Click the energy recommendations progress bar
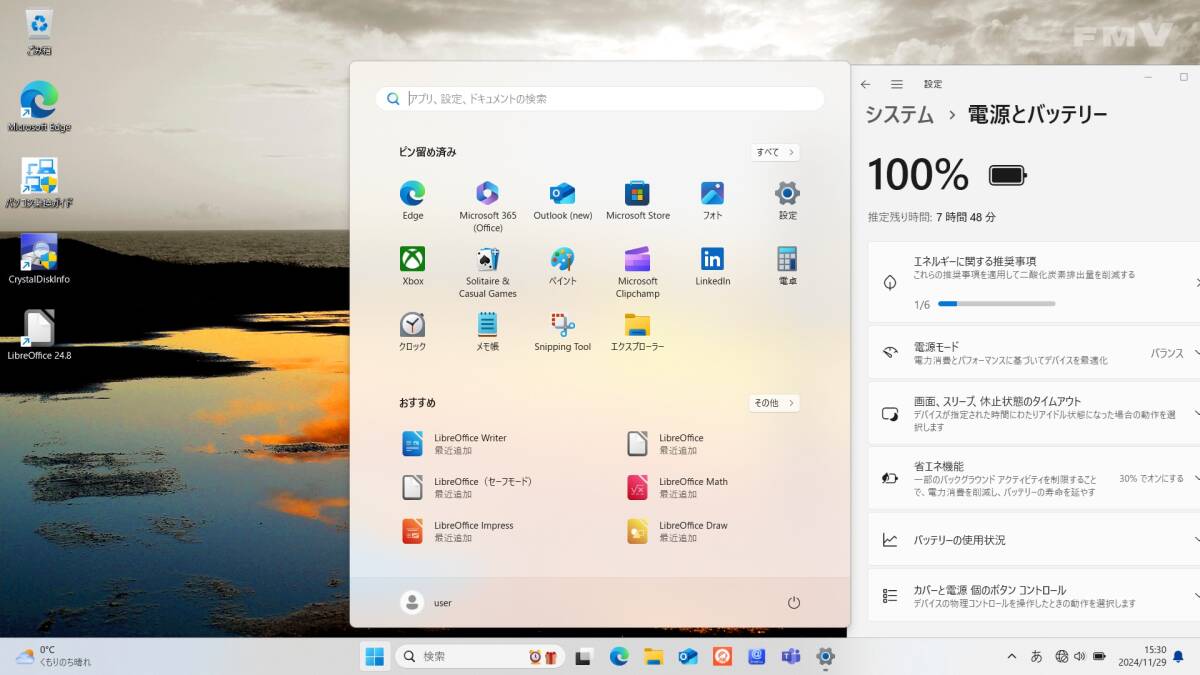Screen dimensions: 1200x675 point(996,303)
